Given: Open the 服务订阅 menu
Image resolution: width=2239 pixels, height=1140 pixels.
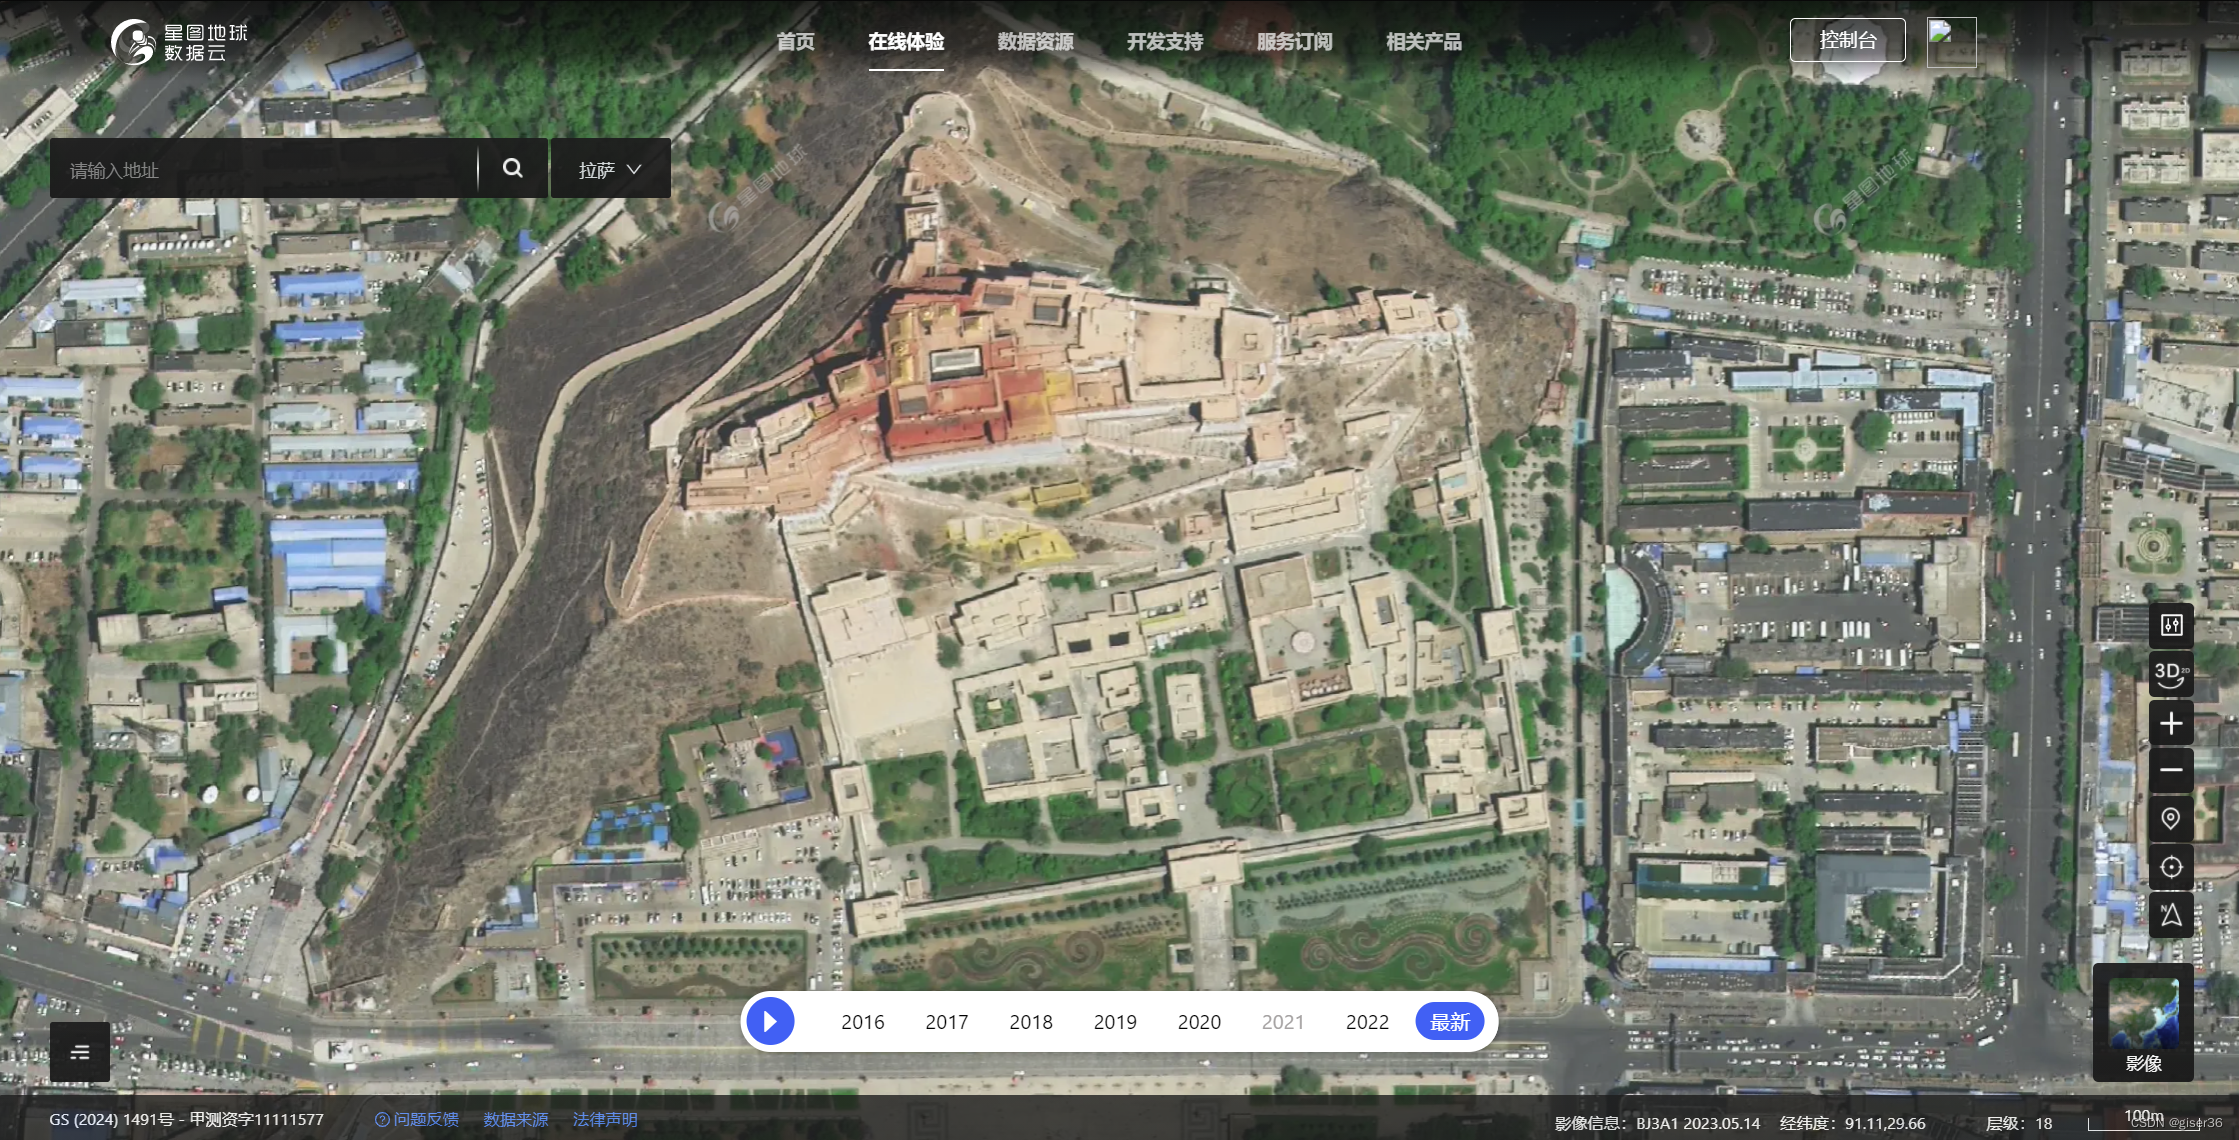Looking at the screenshot, I should coord(1294,41).
